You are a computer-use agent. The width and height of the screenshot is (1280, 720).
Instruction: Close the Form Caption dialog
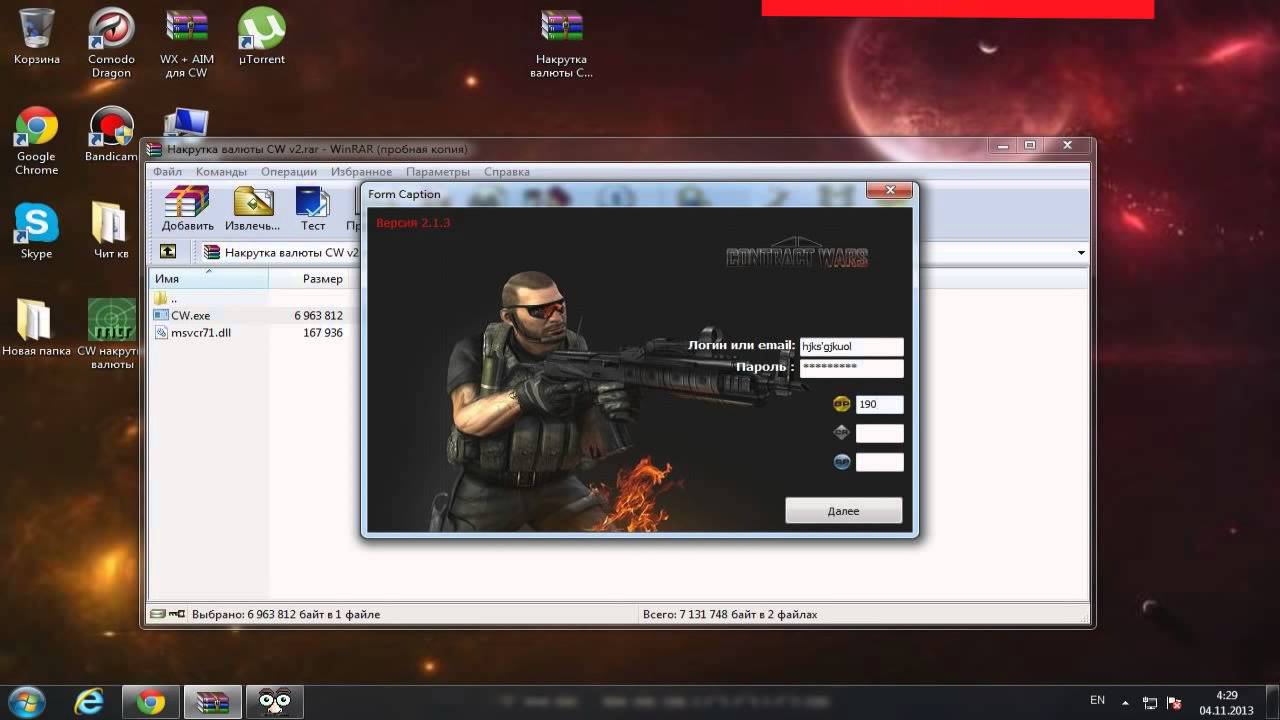[x=888, y=191]
